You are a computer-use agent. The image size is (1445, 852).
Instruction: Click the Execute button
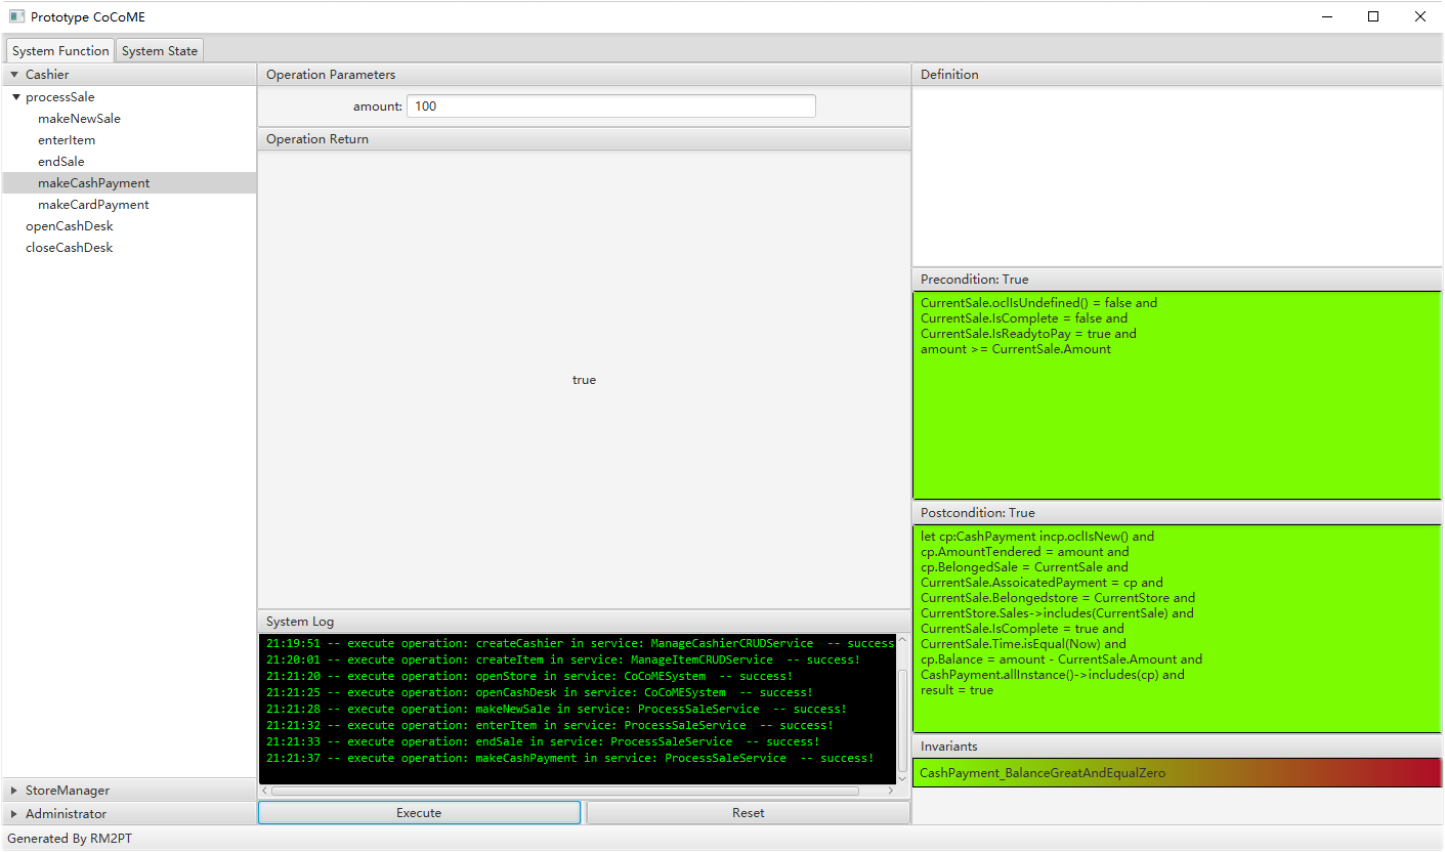point(419,813)
